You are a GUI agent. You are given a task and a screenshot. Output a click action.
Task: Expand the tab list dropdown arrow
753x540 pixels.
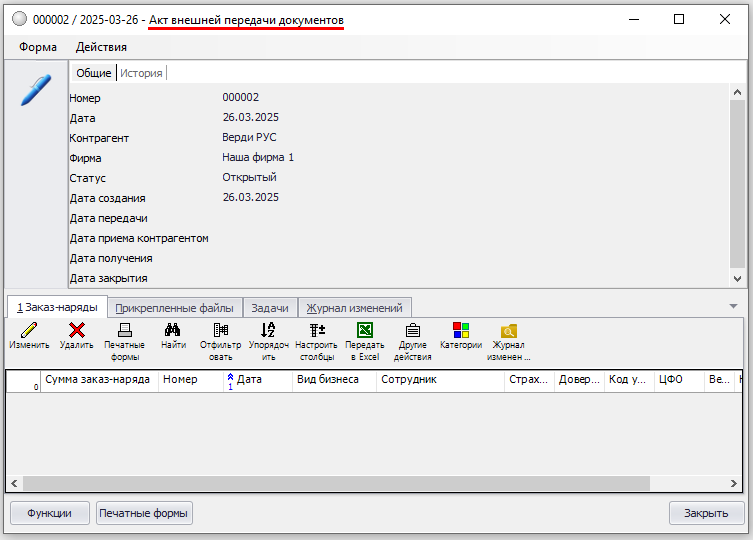coord(733,307)
